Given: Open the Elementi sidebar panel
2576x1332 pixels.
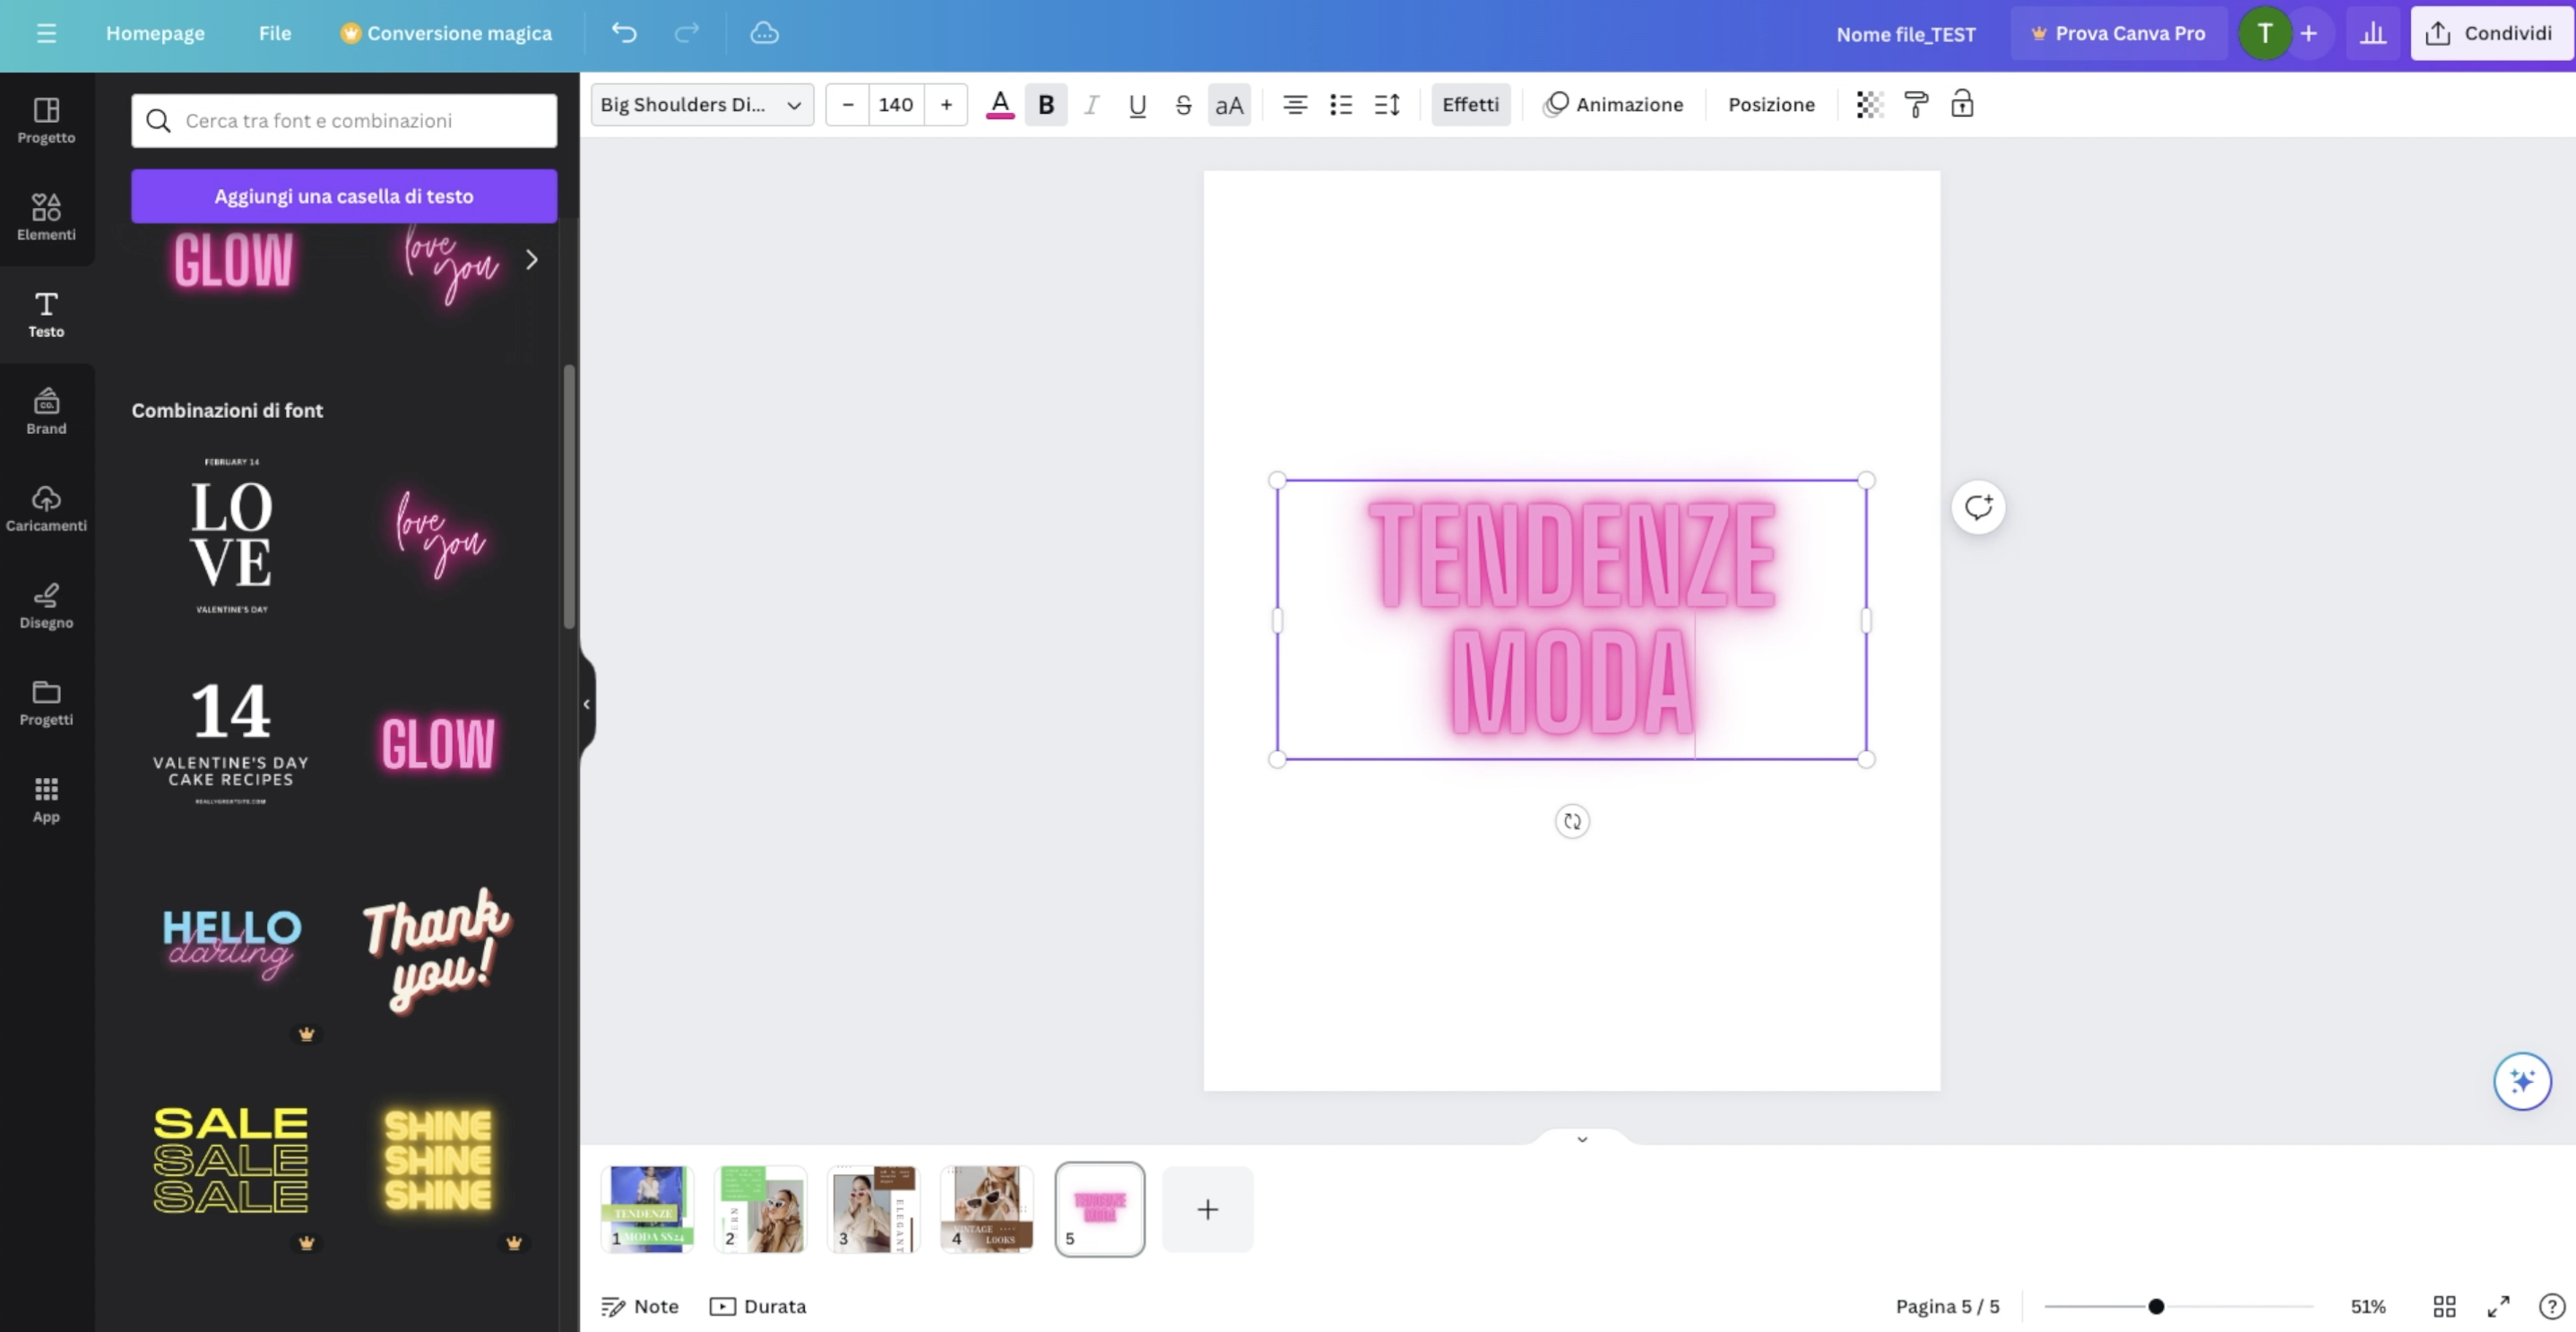Looking at the screenshot, I should click(x=46, y=216).
